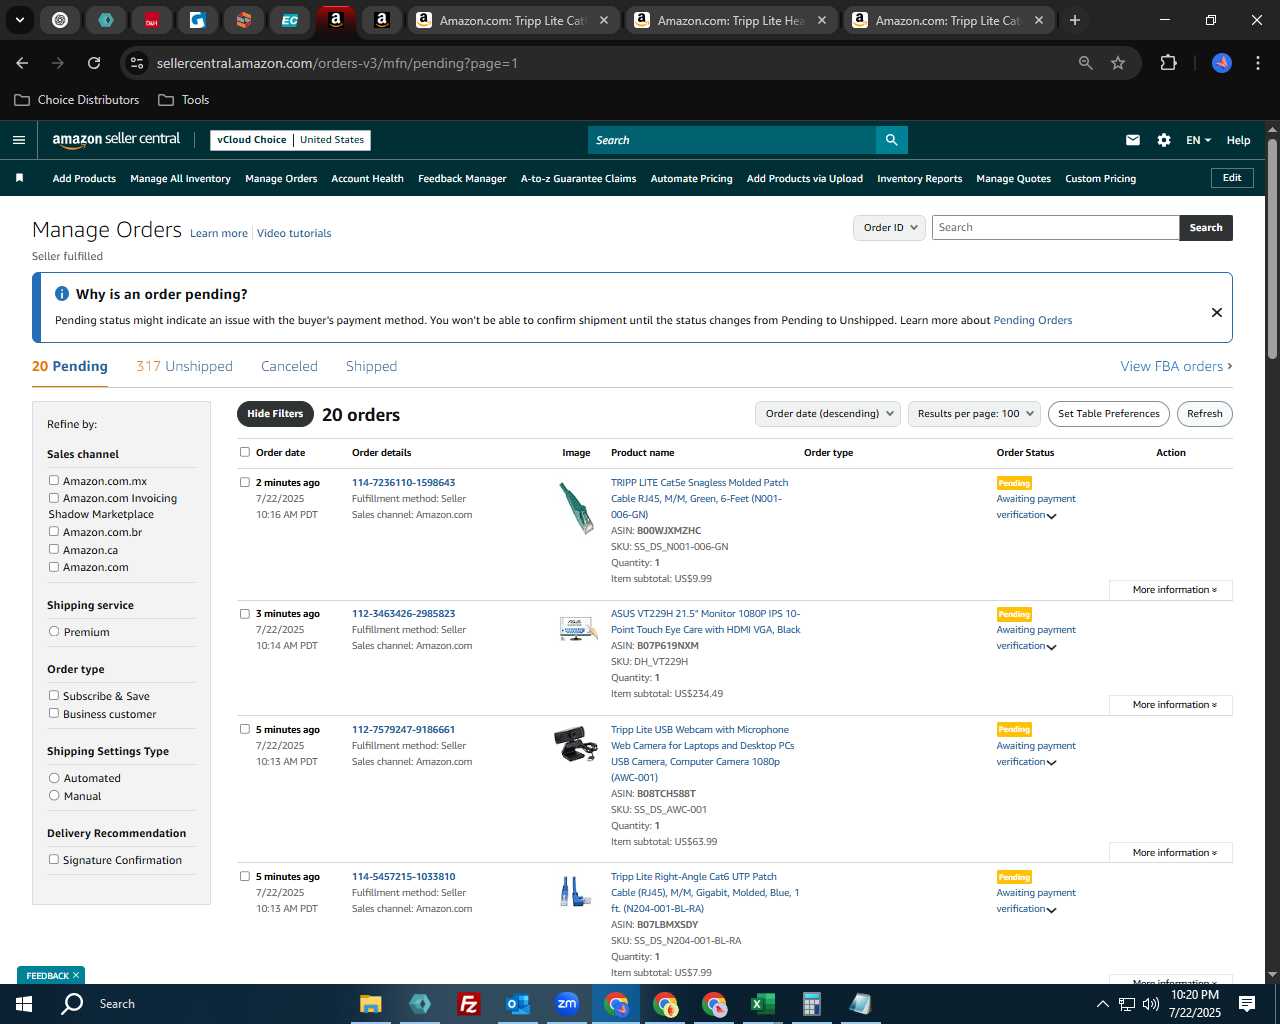Open the Order ID search type dropdown
This screenshot has width=1280, height=1024.
[x=889, y=228]
